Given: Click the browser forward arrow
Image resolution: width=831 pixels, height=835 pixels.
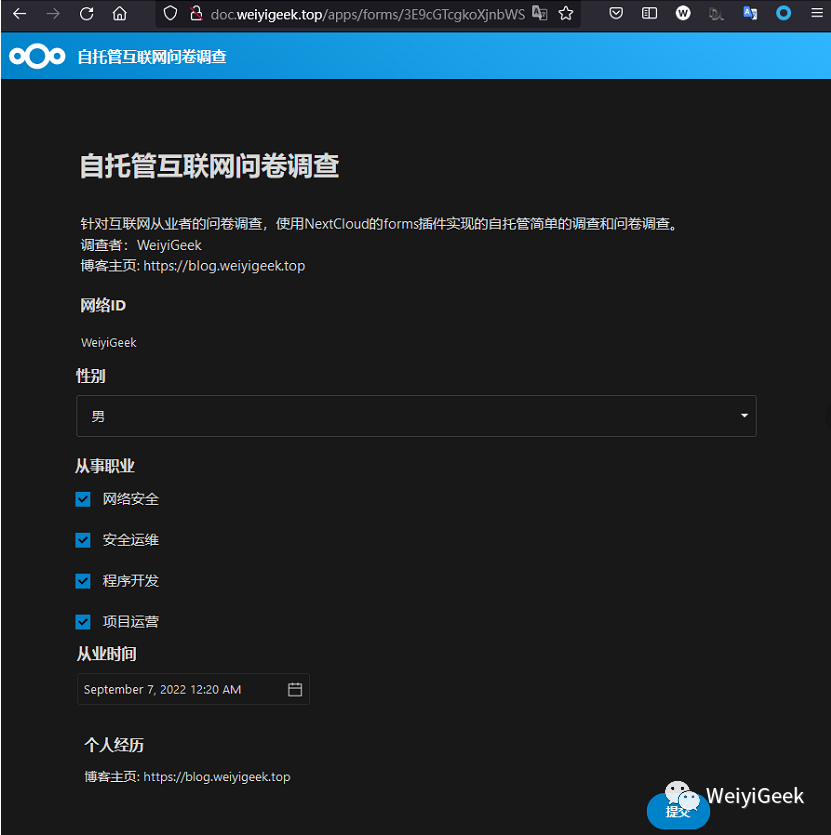Looking at the screenshot, I should coord(53,13).
